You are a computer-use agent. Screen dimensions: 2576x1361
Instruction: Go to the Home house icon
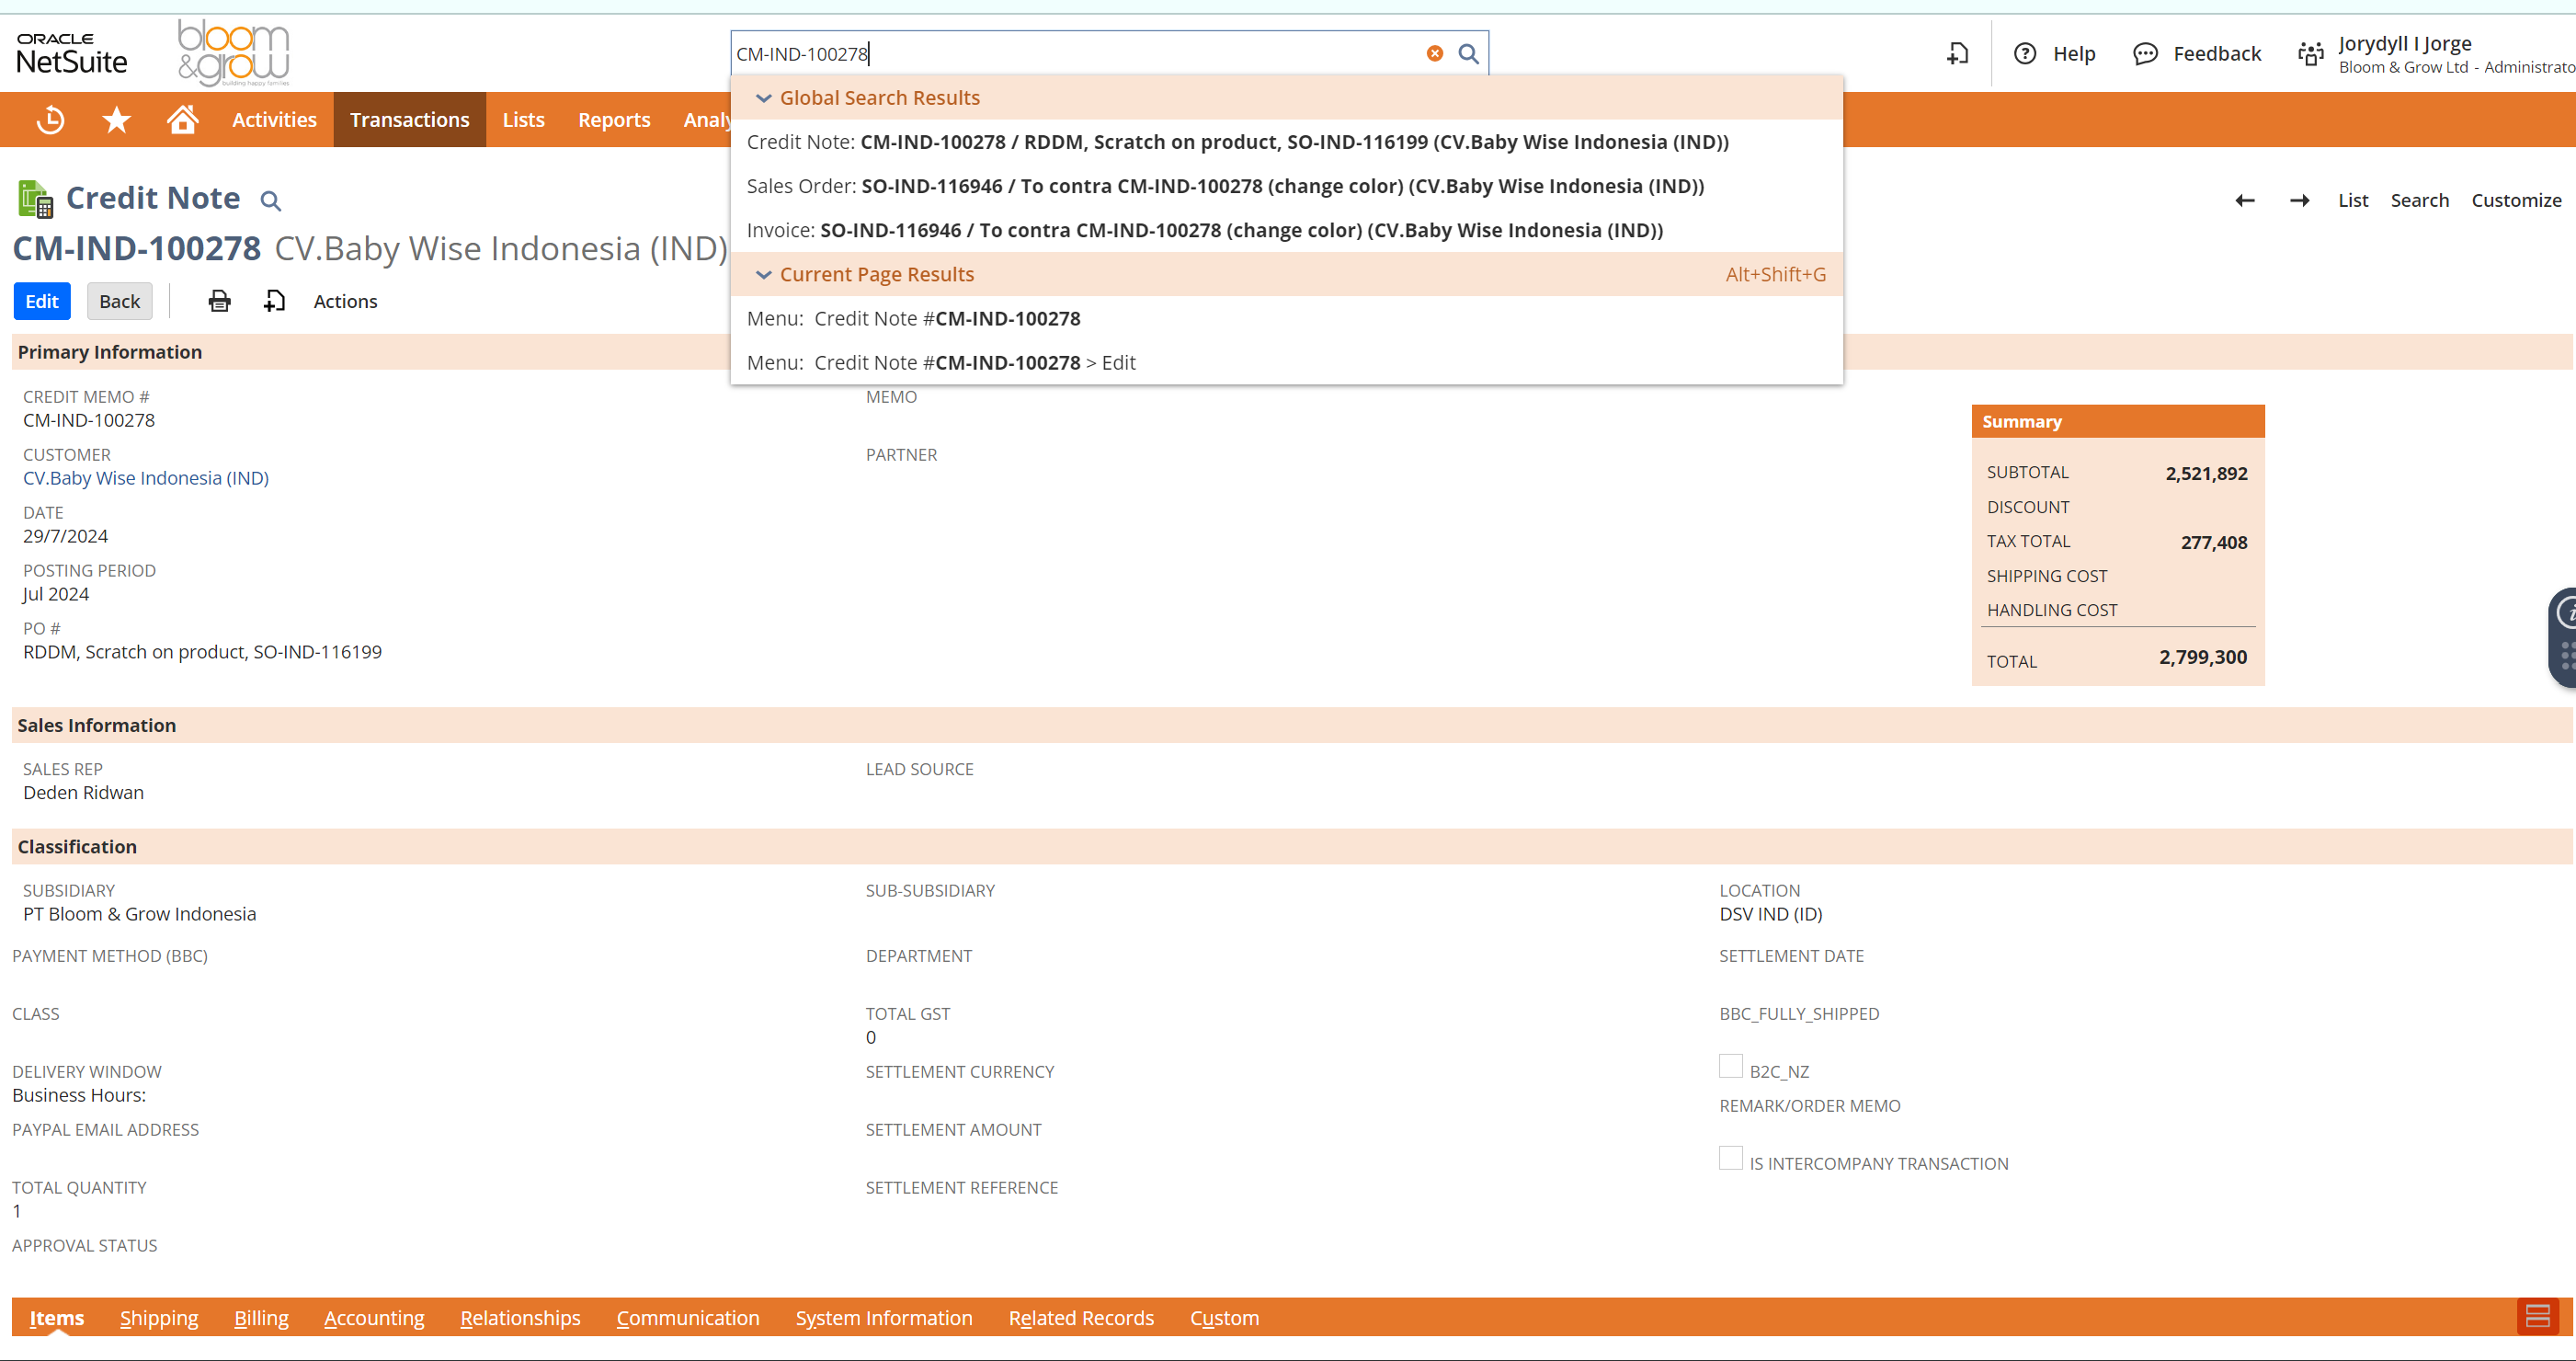pyautogui.click(x=182, y=120)
